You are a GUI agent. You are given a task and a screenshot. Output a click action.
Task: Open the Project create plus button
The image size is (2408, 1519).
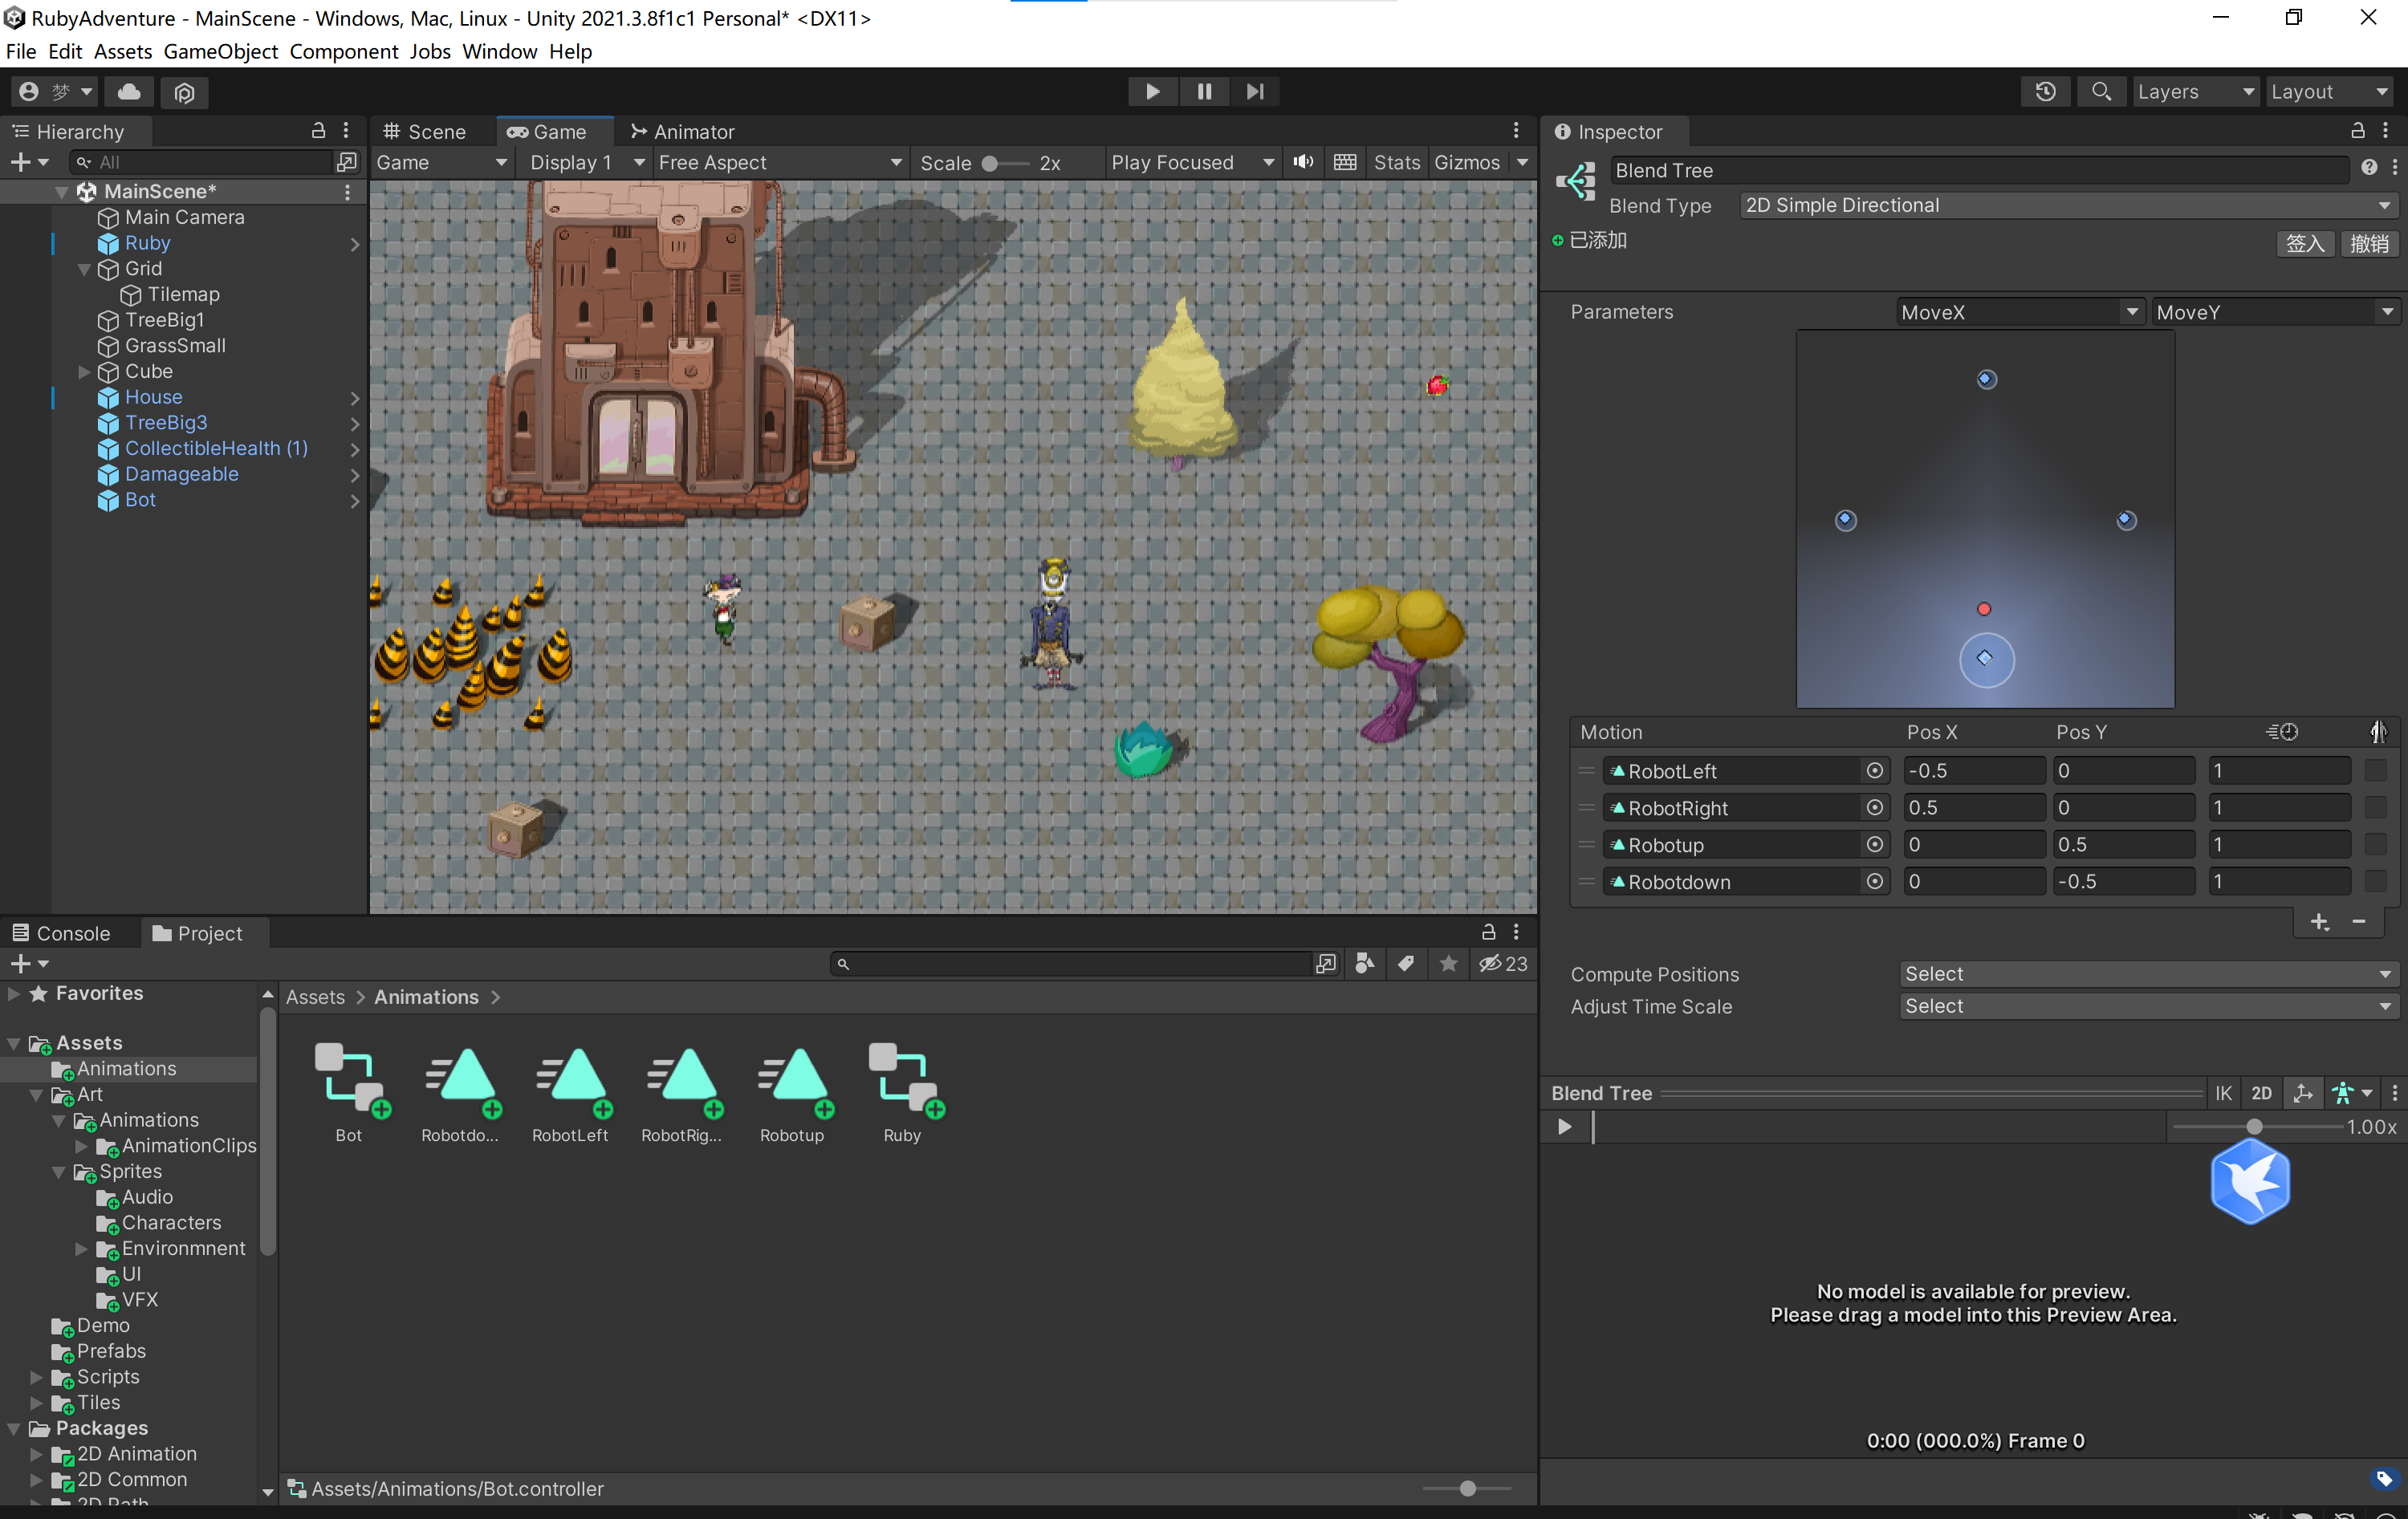pyautogui.click(x=28, y=963)
